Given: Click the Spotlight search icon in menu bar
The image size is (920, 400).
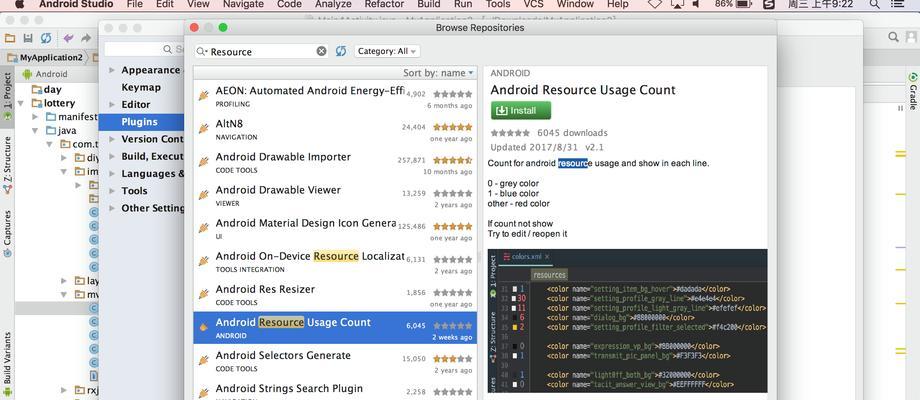Looking at the screenshot, I should point(875,4).
